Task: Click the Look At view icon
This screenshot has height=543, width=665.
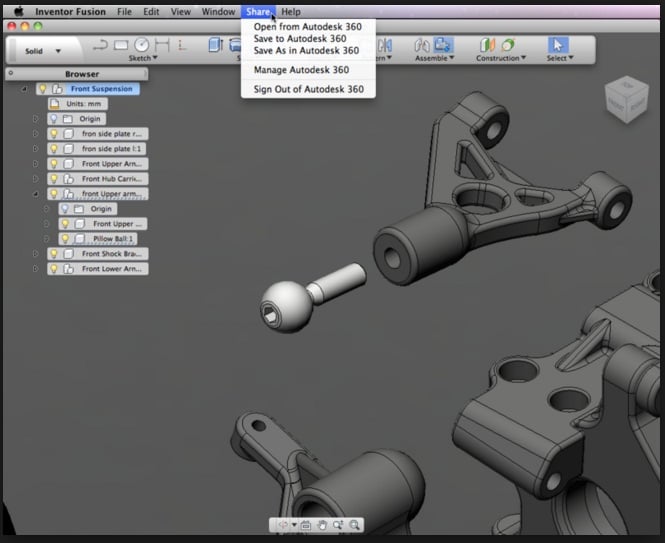Action: [x=306, y=525]
